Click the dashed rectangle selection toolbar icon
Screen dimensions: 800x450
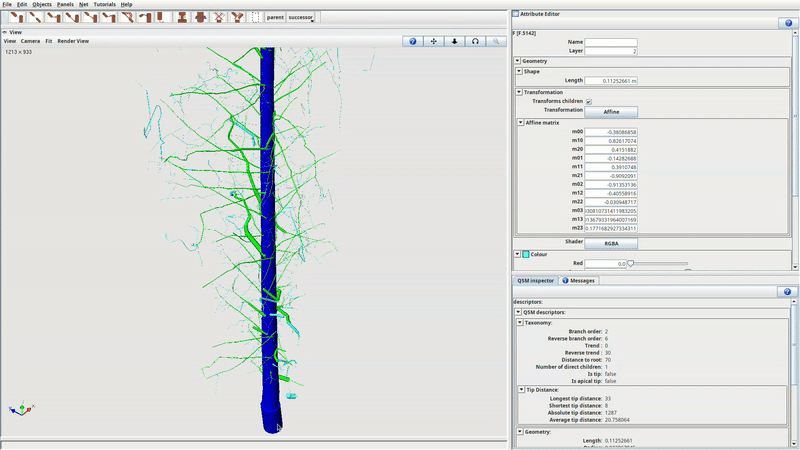coord(256,17)
